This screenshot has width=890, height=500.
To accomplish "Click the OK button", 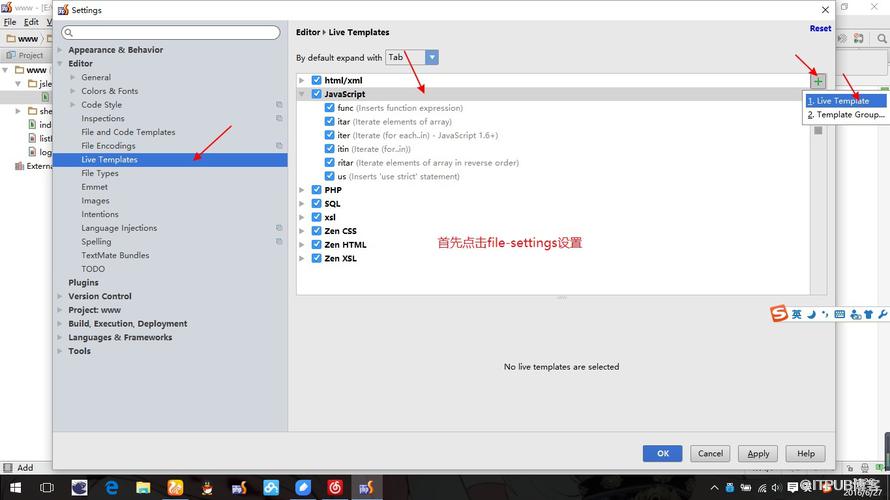I will pos(662,453).
